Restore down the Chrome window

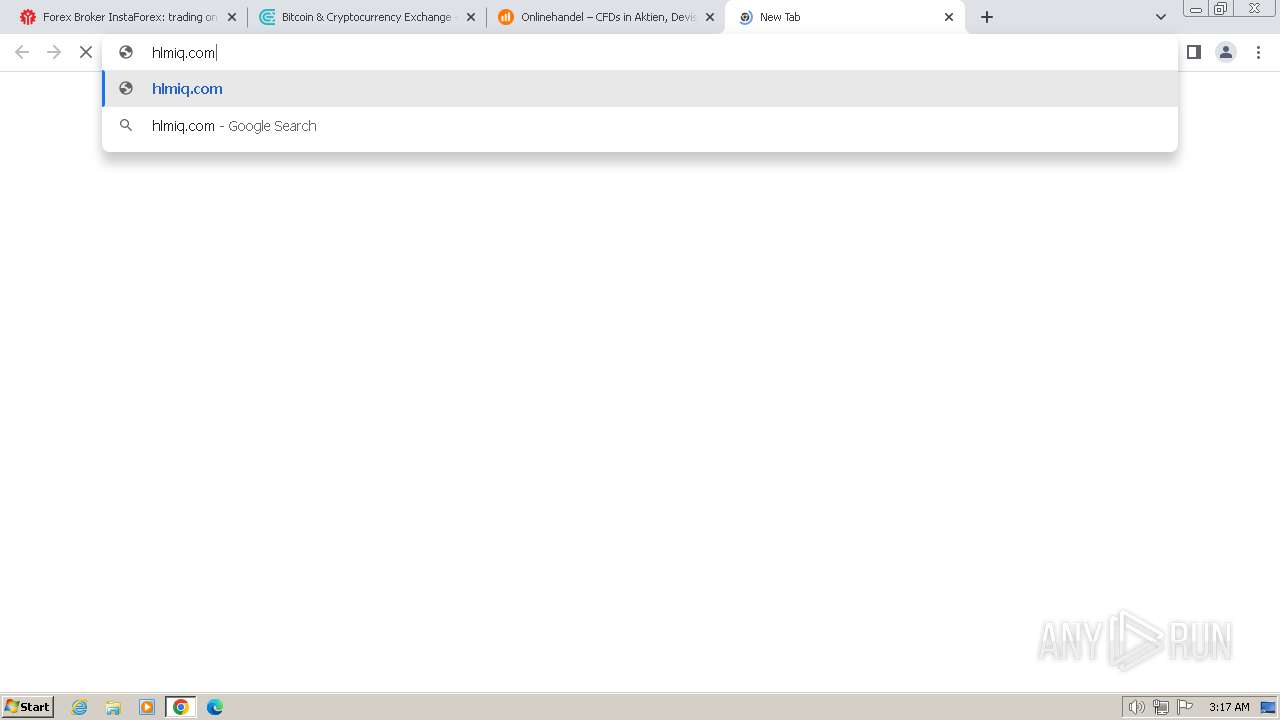pyautogui.click(x=1221, y=8)
